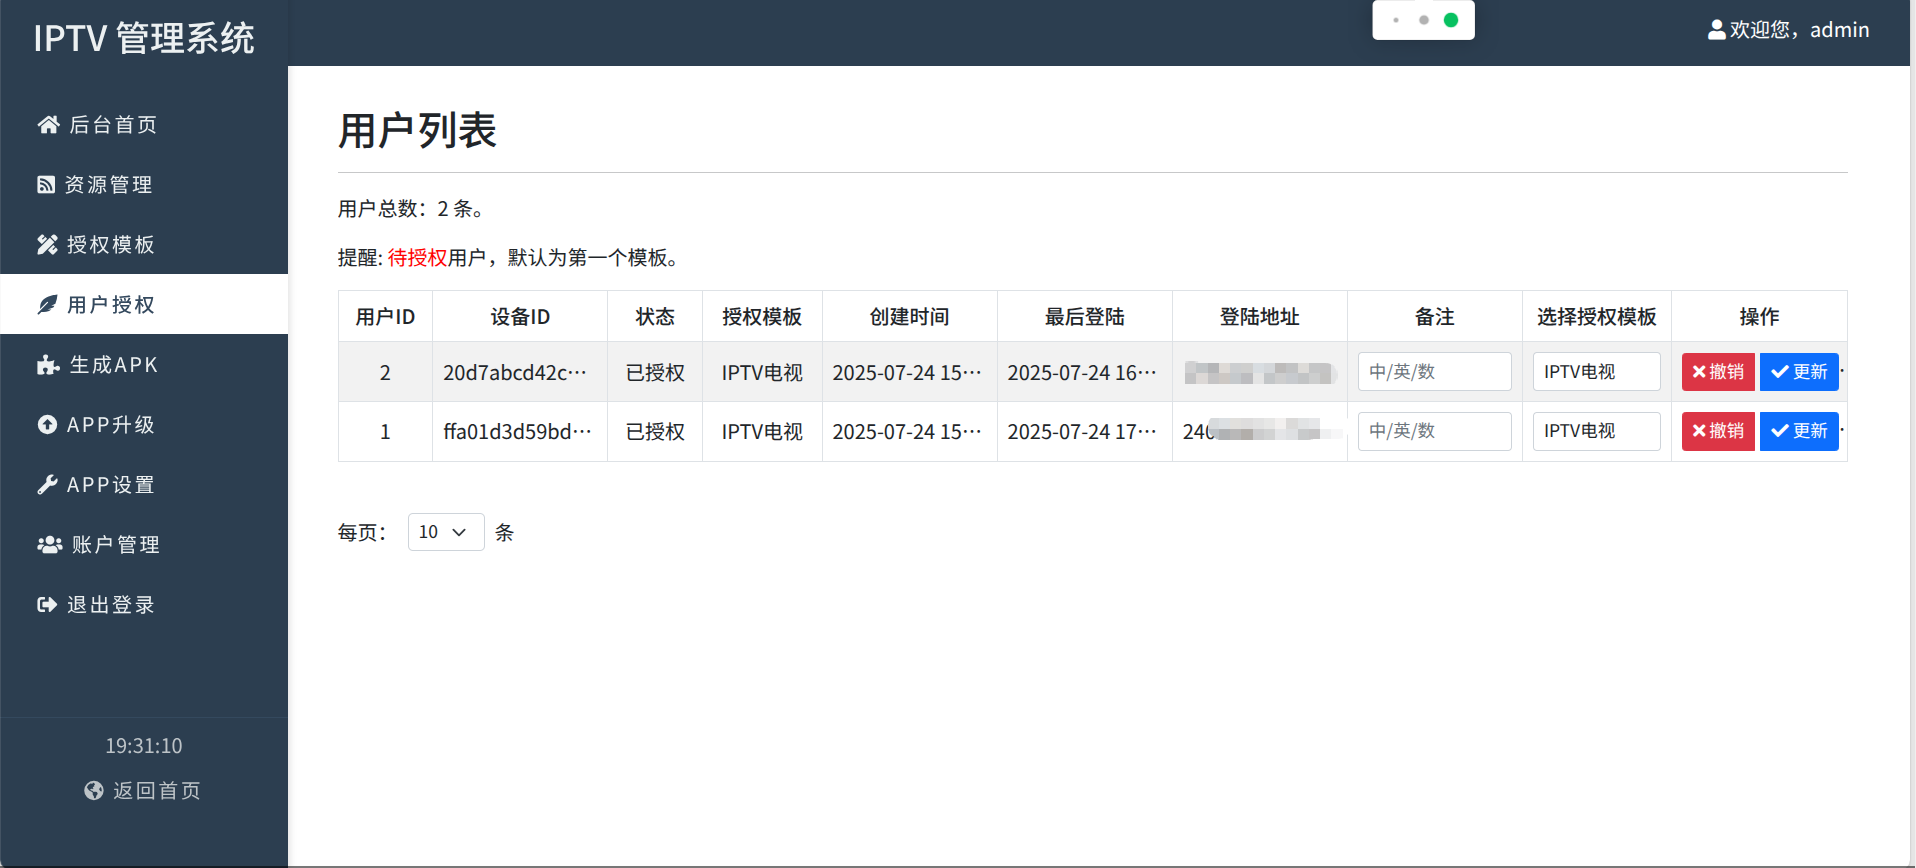
Task: Click the 已授权 status for user ID 1
Action: click(655, 431)
